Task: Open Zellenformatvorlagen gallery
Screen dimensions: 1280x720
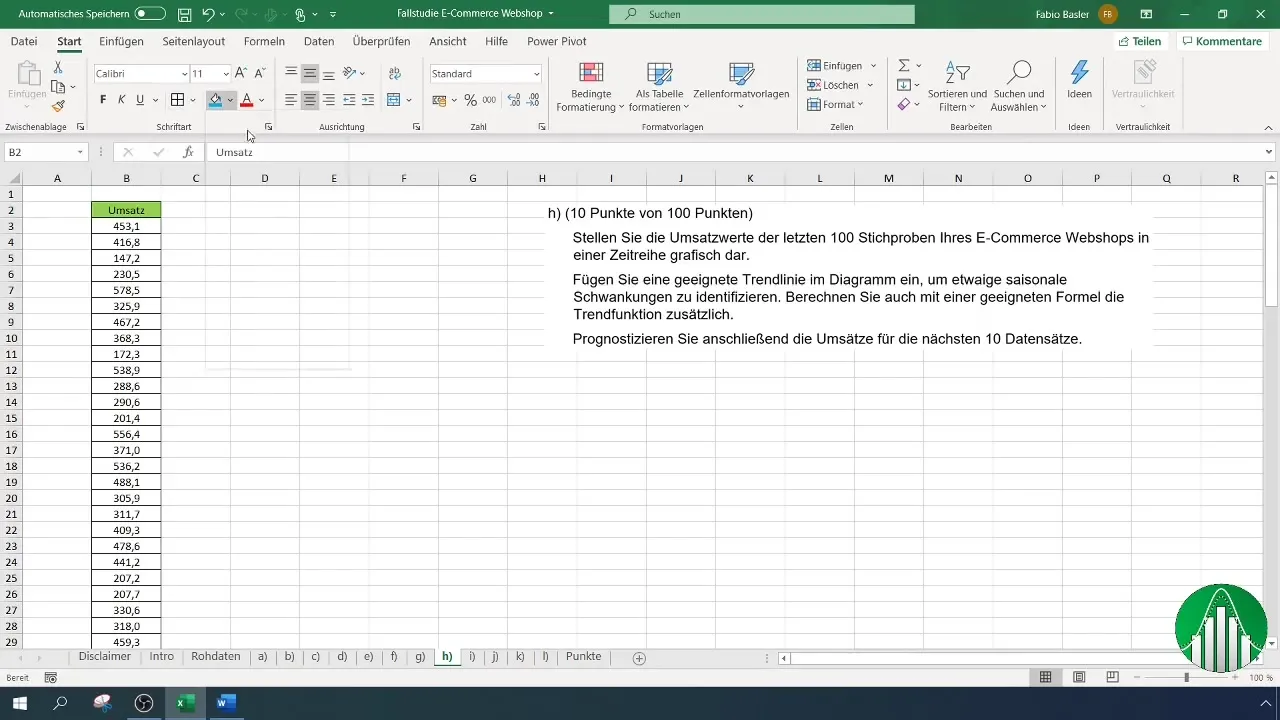Action: pyautogui.click(x=741, y=86)
